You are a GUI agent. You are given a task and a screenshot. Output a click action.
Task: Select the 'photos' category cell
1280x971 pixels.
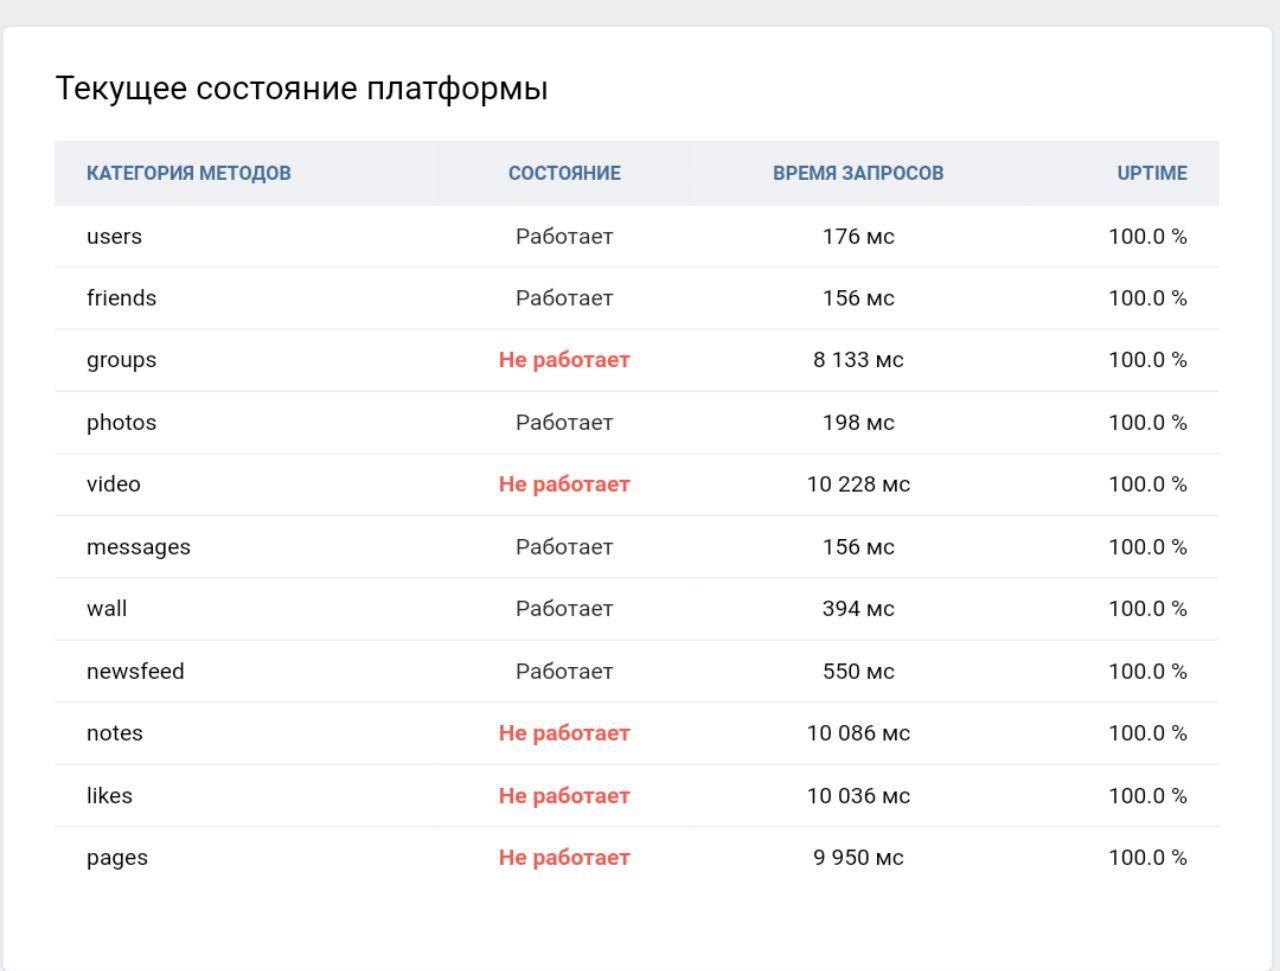coord(121,423)
